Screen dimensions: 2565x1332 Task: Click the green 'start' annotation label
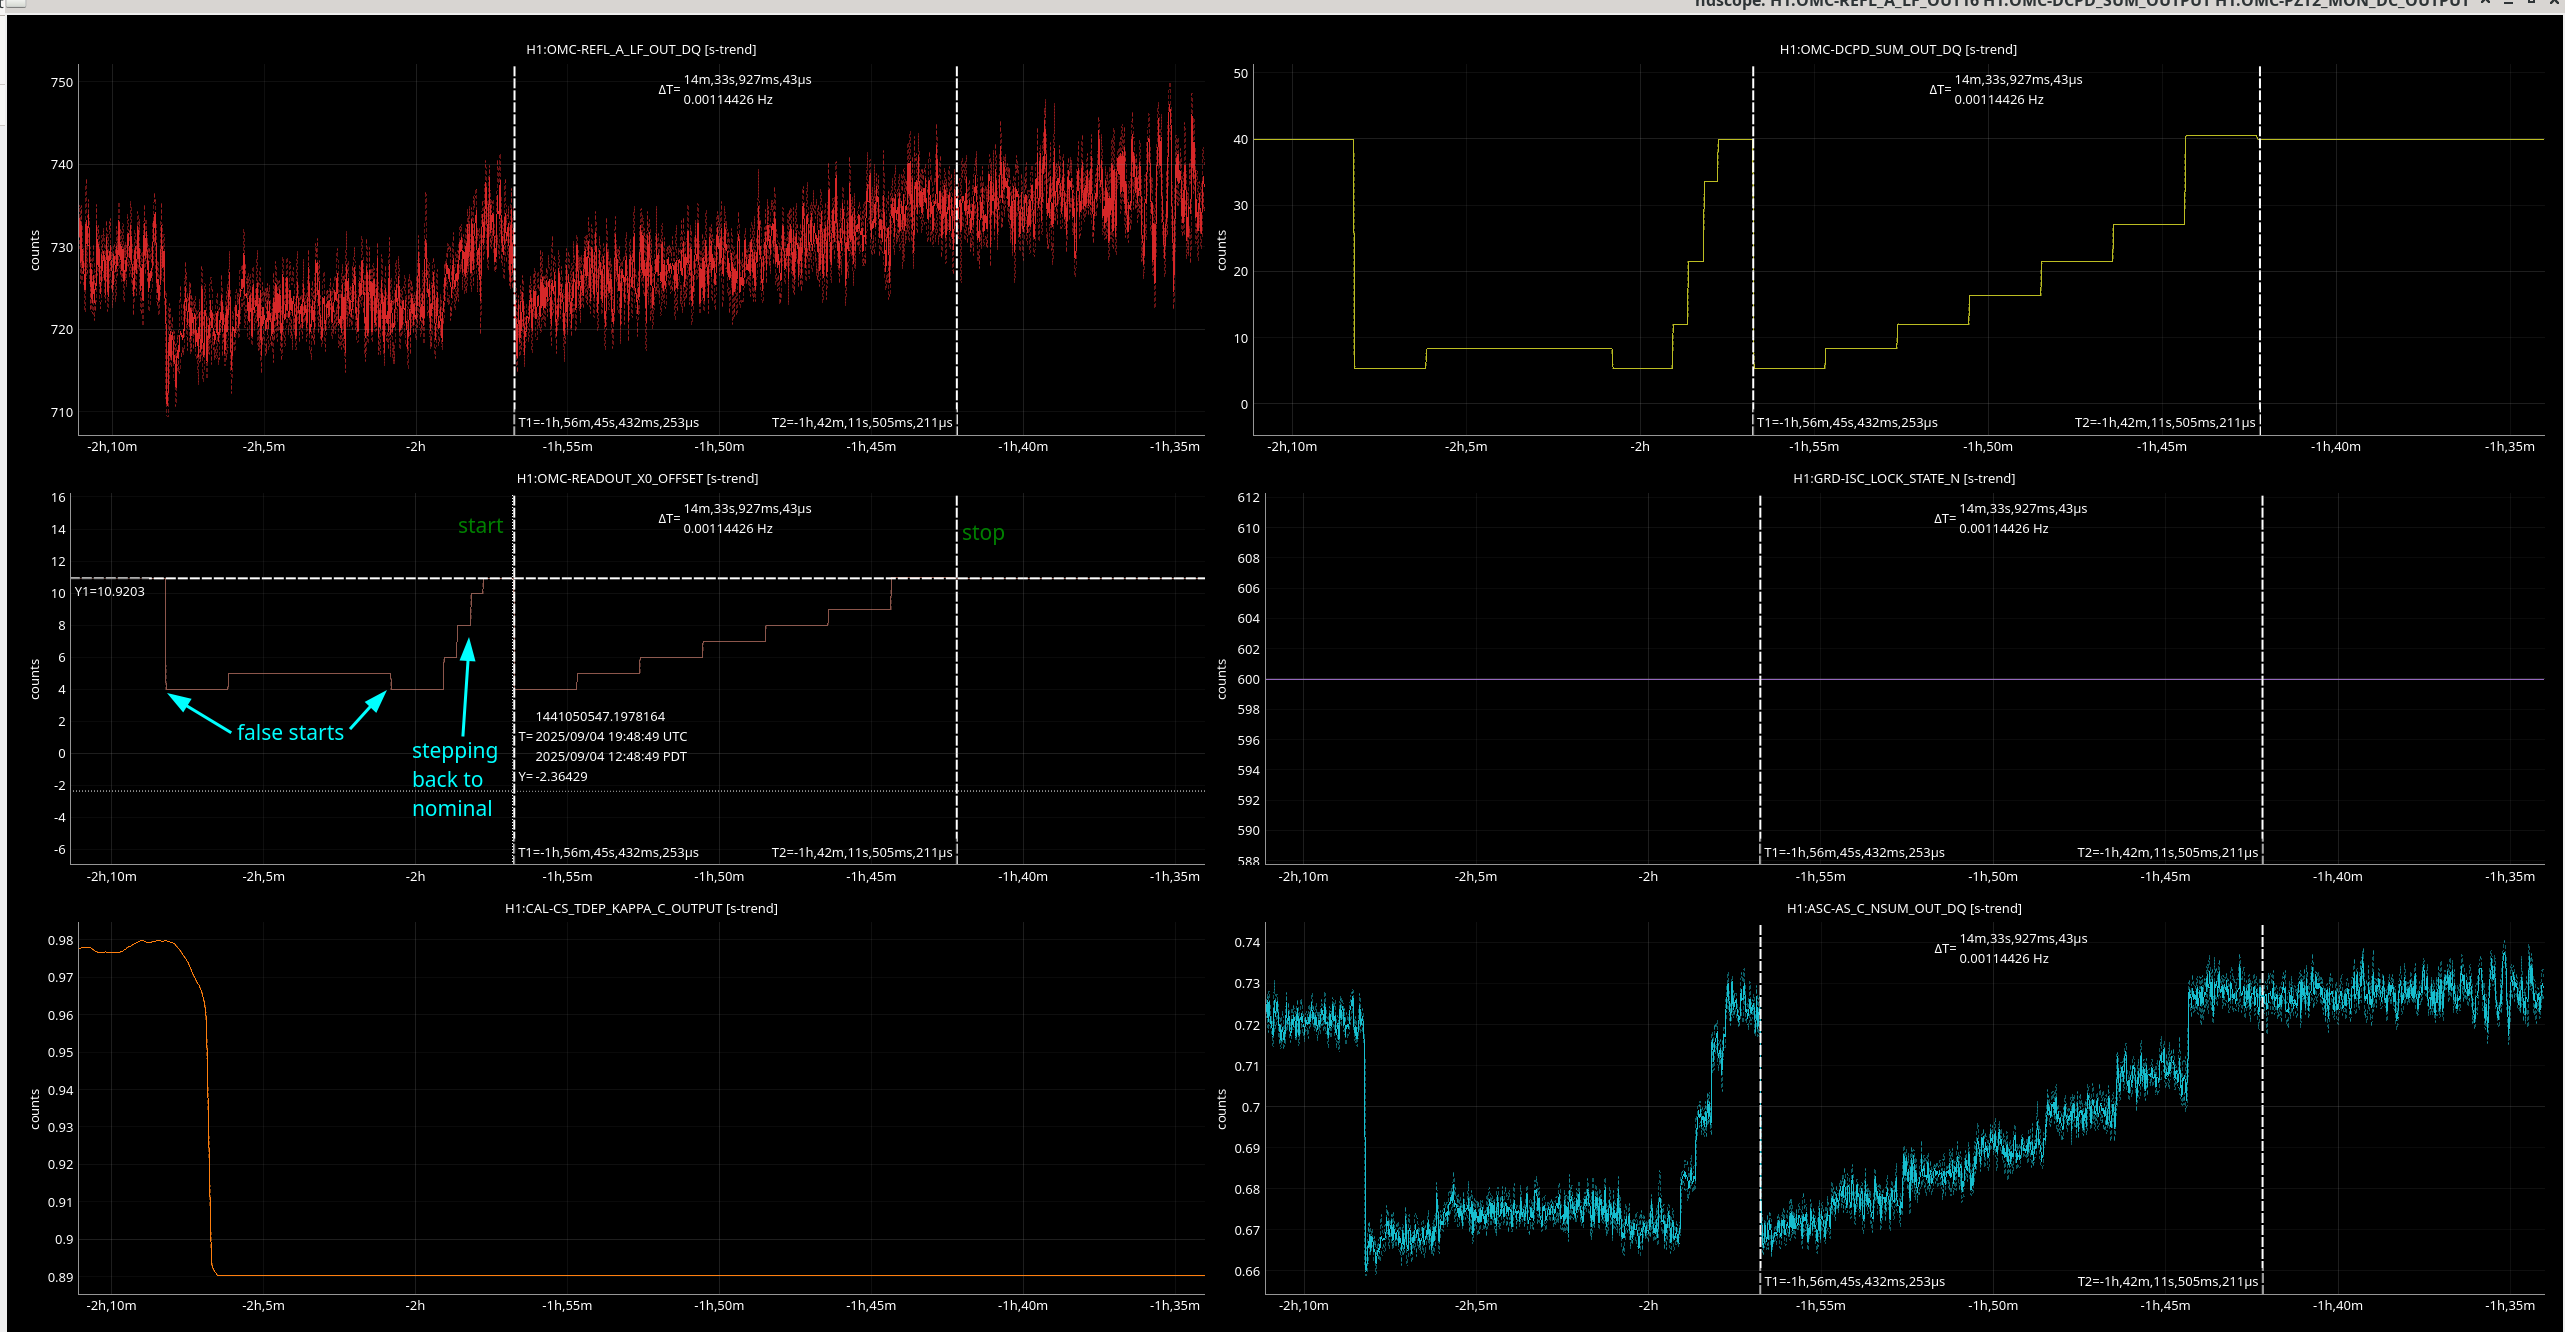point(480,526)
